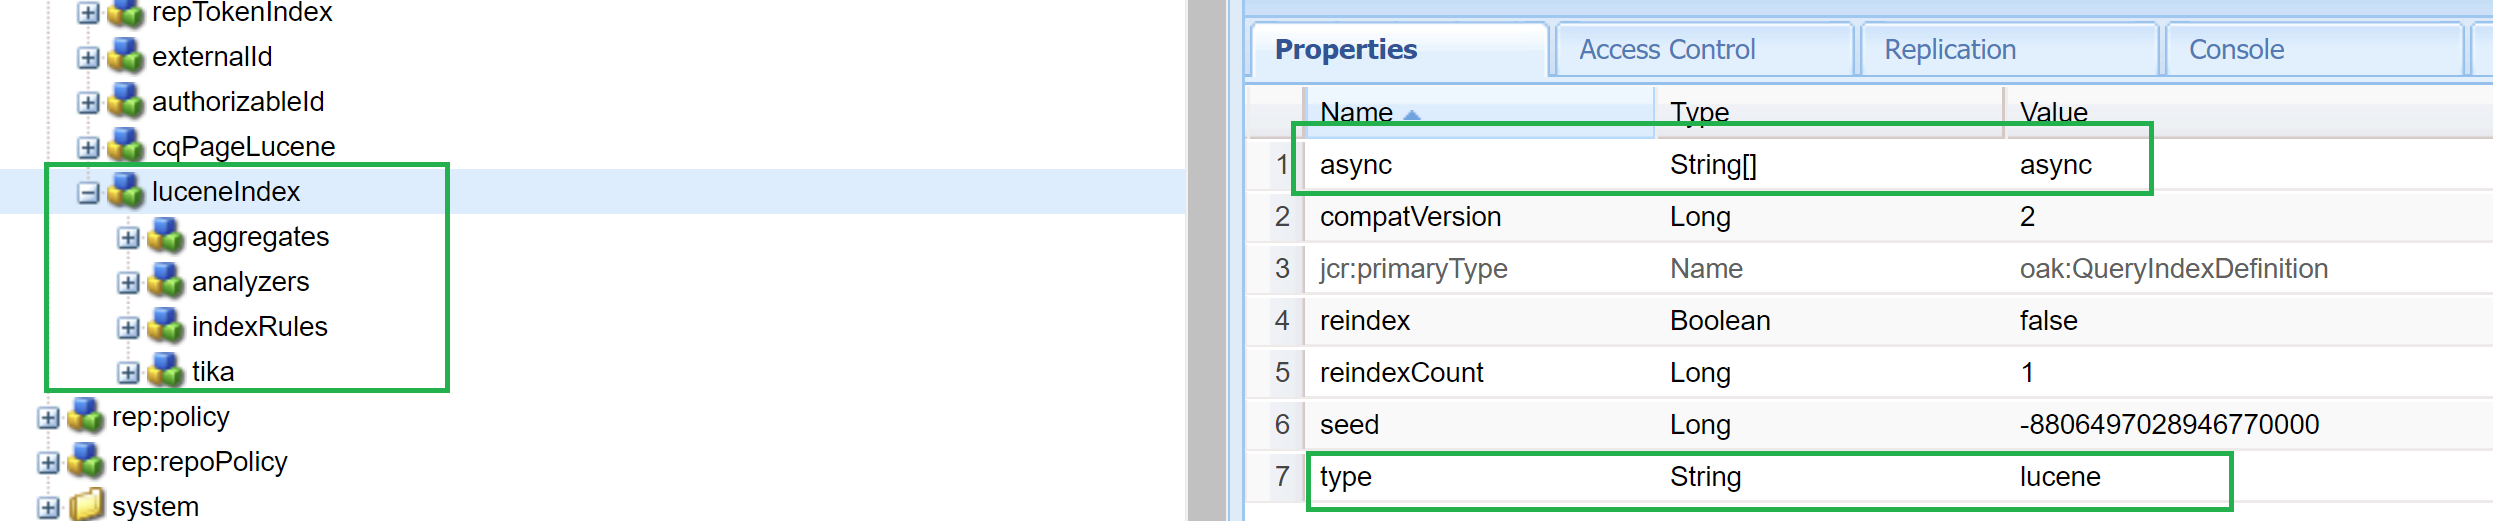The width and height of the screenshot is (2496, 530).
Task: Expand the indexRules node
Action: (129, 328)
